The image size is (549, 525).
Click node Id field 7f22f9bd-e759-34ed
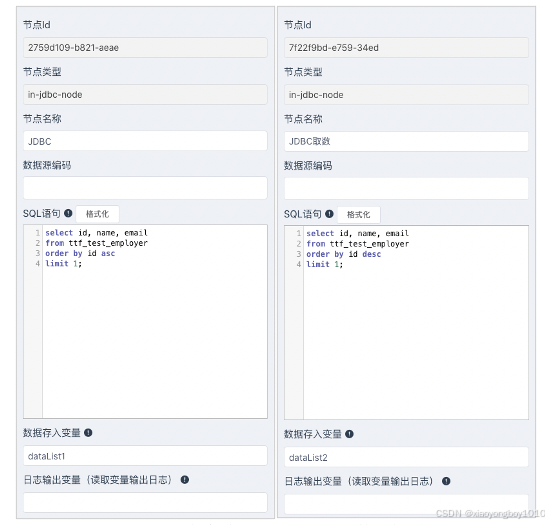point(406,48)
